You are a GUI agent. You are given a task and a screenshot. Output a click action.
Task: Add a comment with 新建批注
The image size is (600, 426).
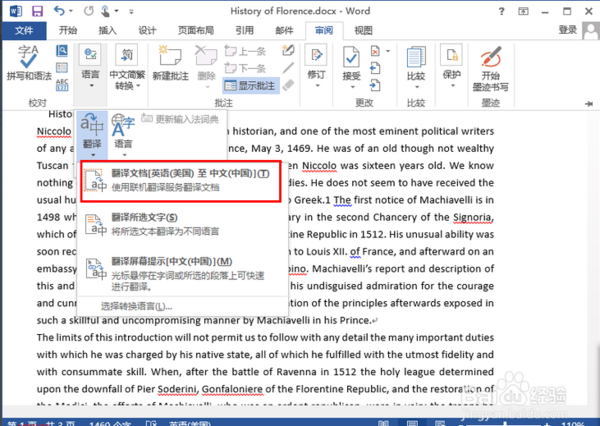coord(170,63)
